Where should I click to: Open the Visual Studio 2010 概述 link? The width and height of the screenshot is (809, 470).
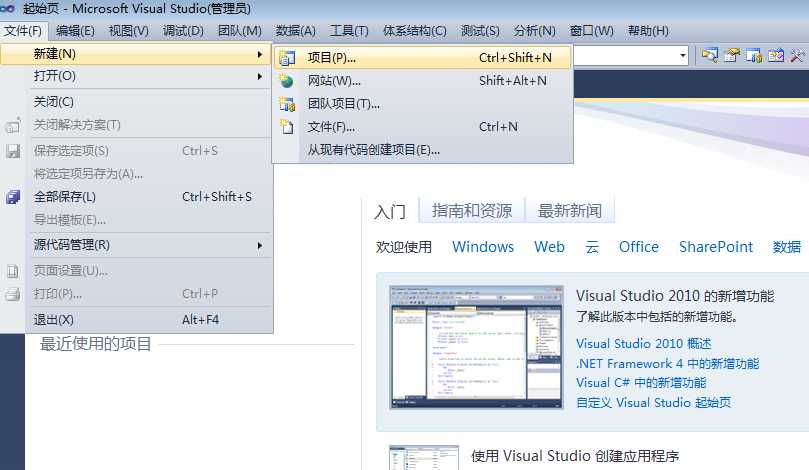pos(643,344)
